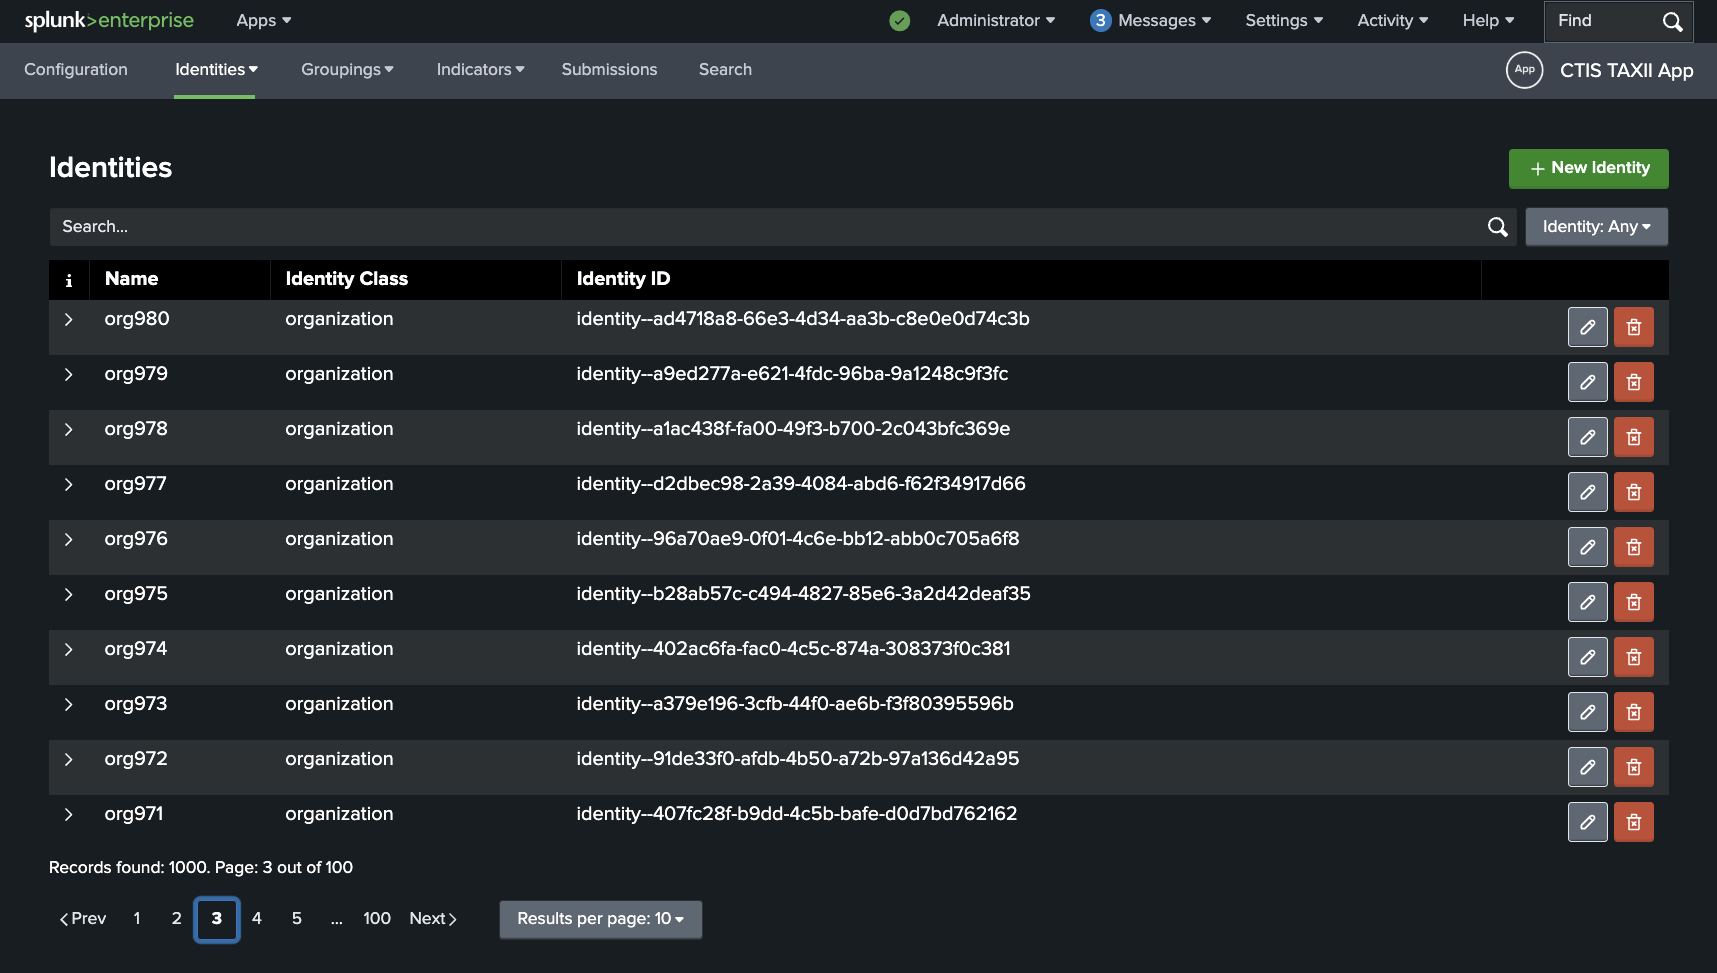
Task: Change the Results per page dropdown
Action: [600, 919]
